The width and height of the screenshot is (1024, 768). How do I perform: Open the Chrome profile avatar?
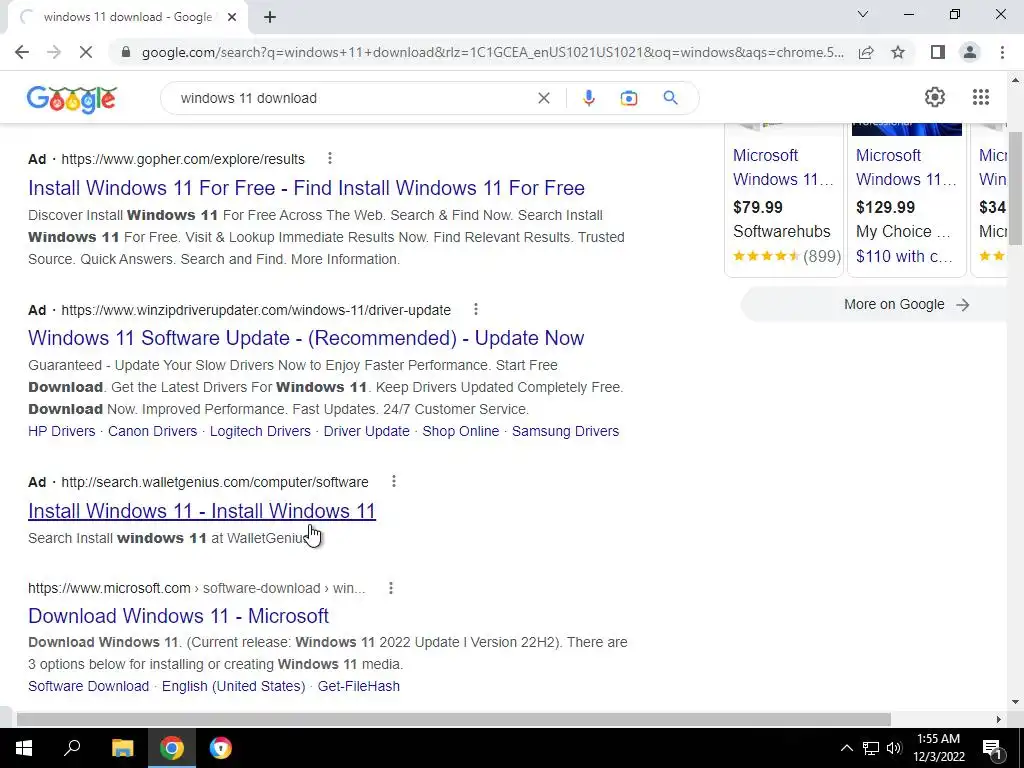click(970, 52)
